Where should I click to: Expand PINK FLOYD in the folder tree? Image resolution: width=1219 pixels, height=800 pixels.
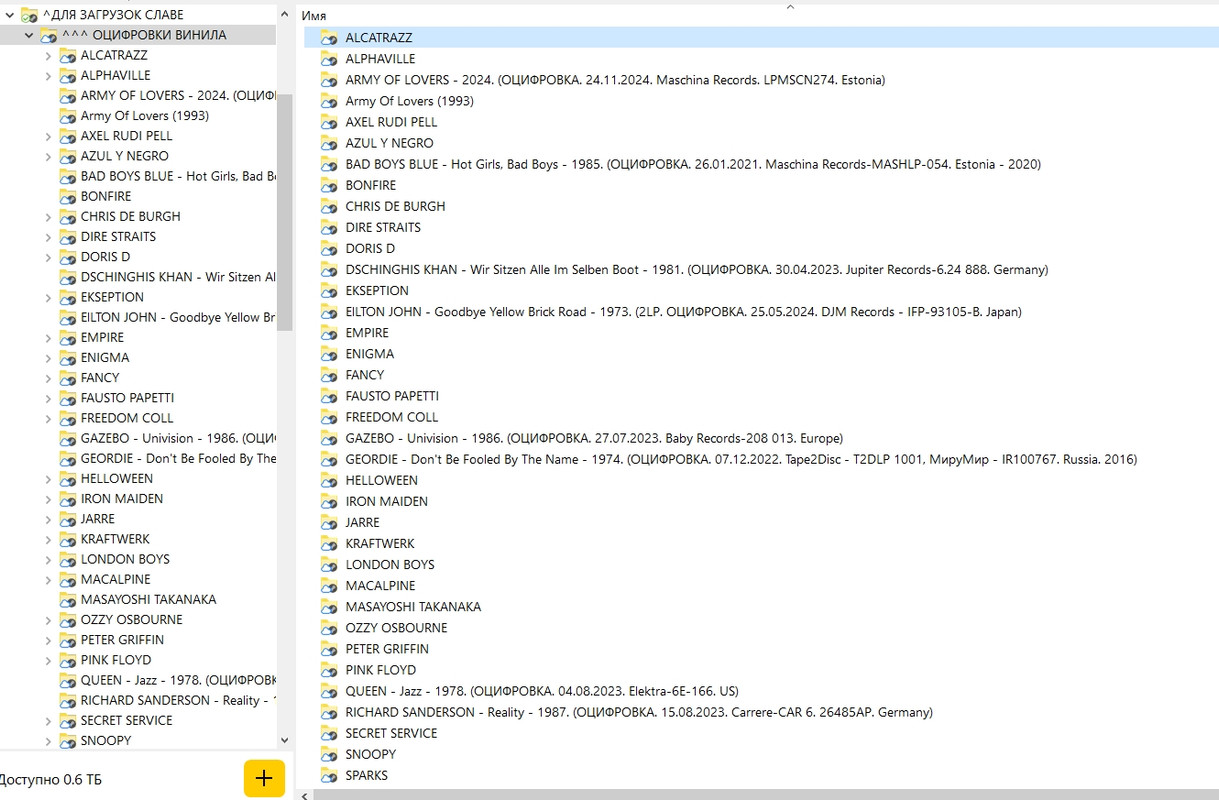(48, 660)
